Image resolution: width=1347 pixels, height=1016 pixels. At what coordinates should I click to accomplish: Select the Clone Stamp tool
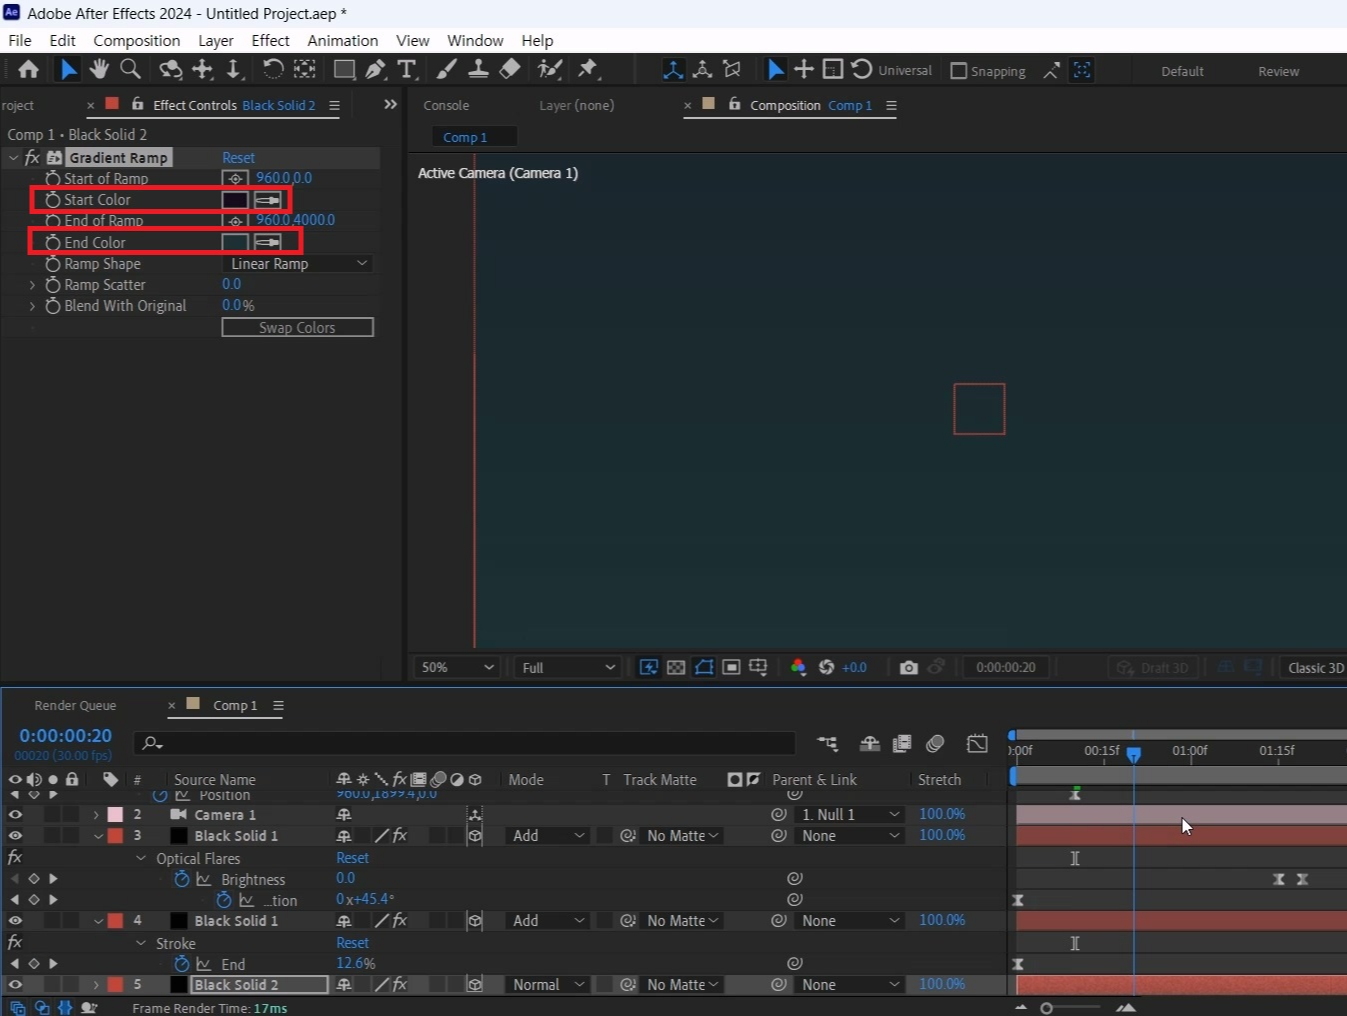[478, 69]
